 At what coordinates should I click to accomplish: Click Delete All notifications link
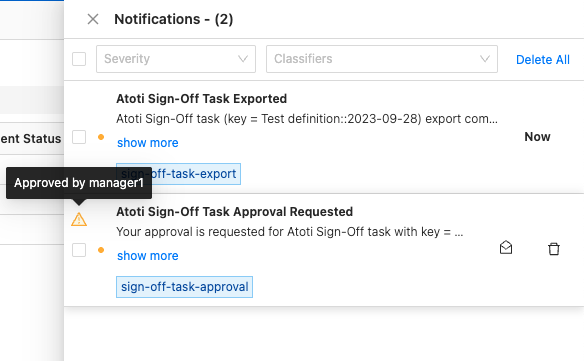[x=543, y=60]
